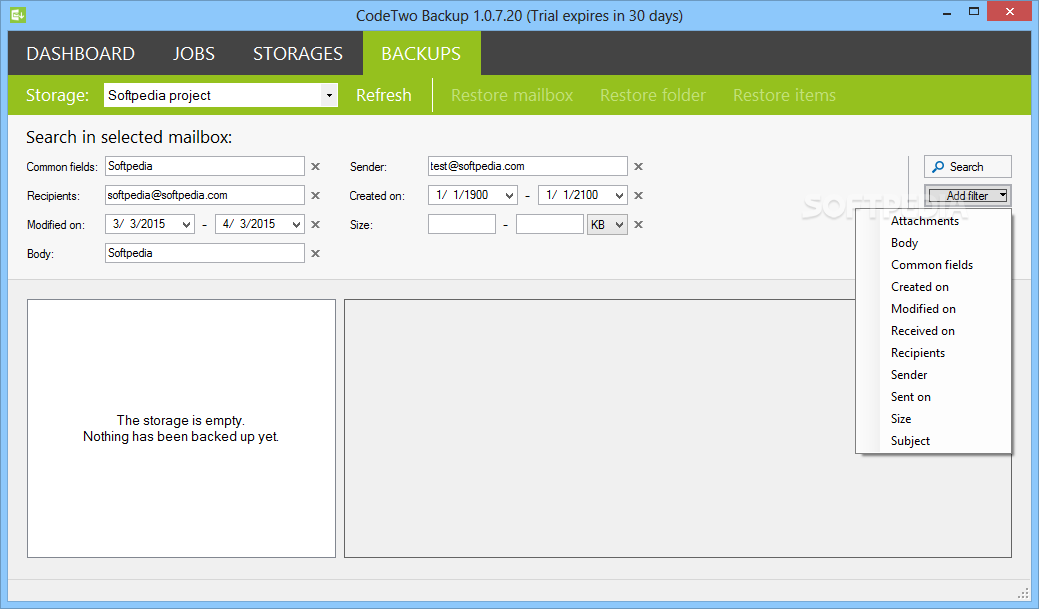The height and width of the screenshot is (609, 1039).
Task: Minimize the CodeTwo Backup window
Action: 948,12
